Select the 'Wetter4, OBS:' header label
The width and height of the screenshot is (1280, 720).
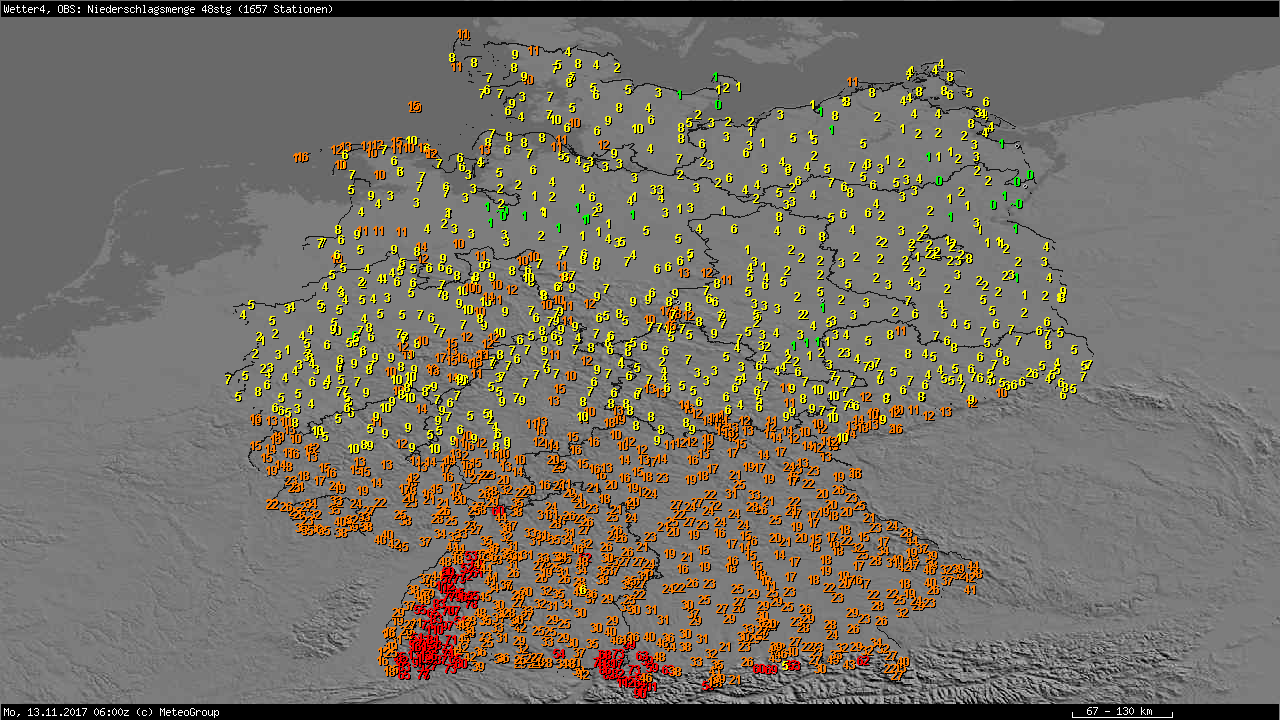40,8
